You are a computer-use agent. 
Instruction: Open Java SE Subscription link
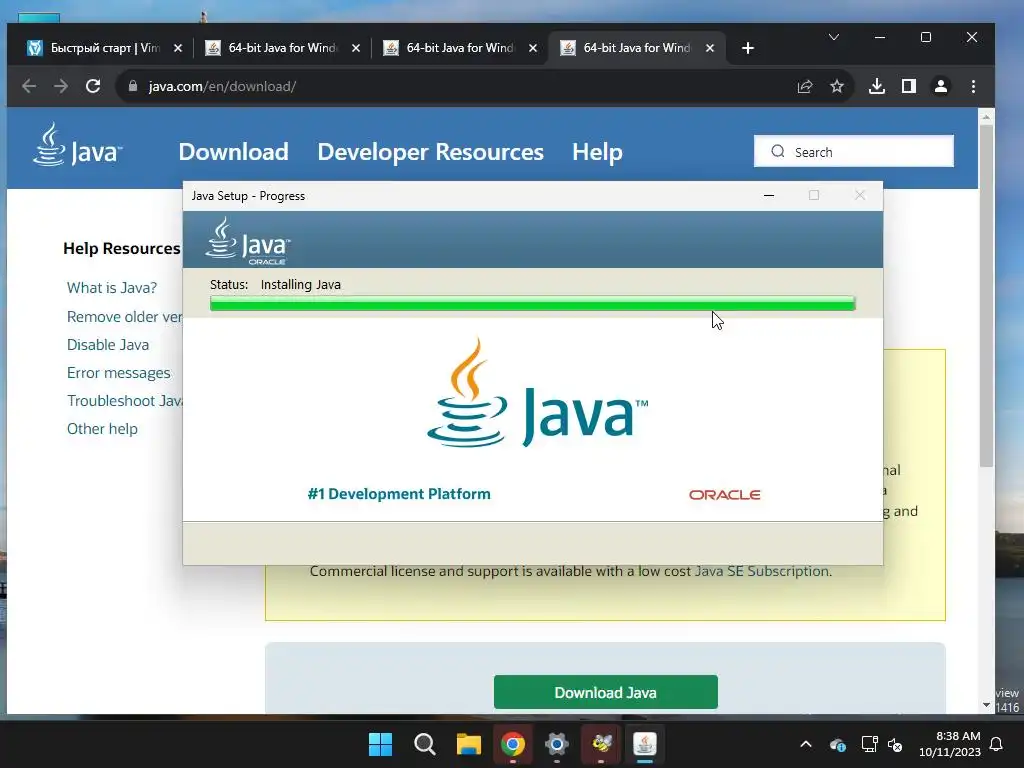(x=761, y=571)
